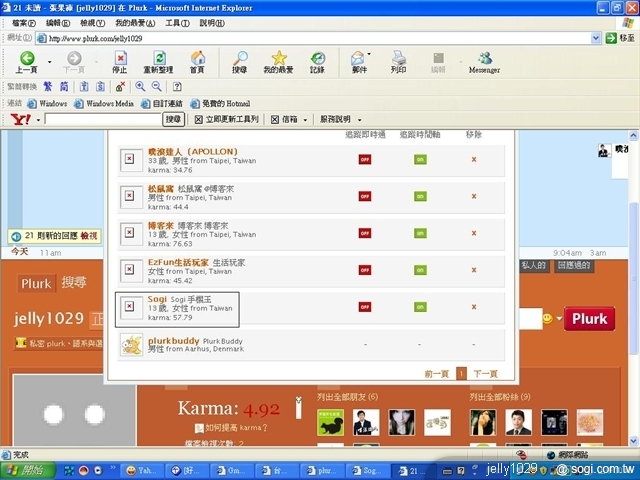Switch to the Yah... taskbar window
This screenshot has width=640, height=480.
tap(140, 471)
